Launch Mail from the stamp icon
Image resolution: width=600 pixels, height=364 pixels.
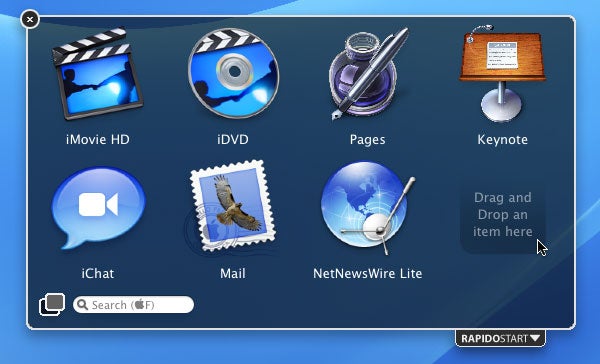233,206
